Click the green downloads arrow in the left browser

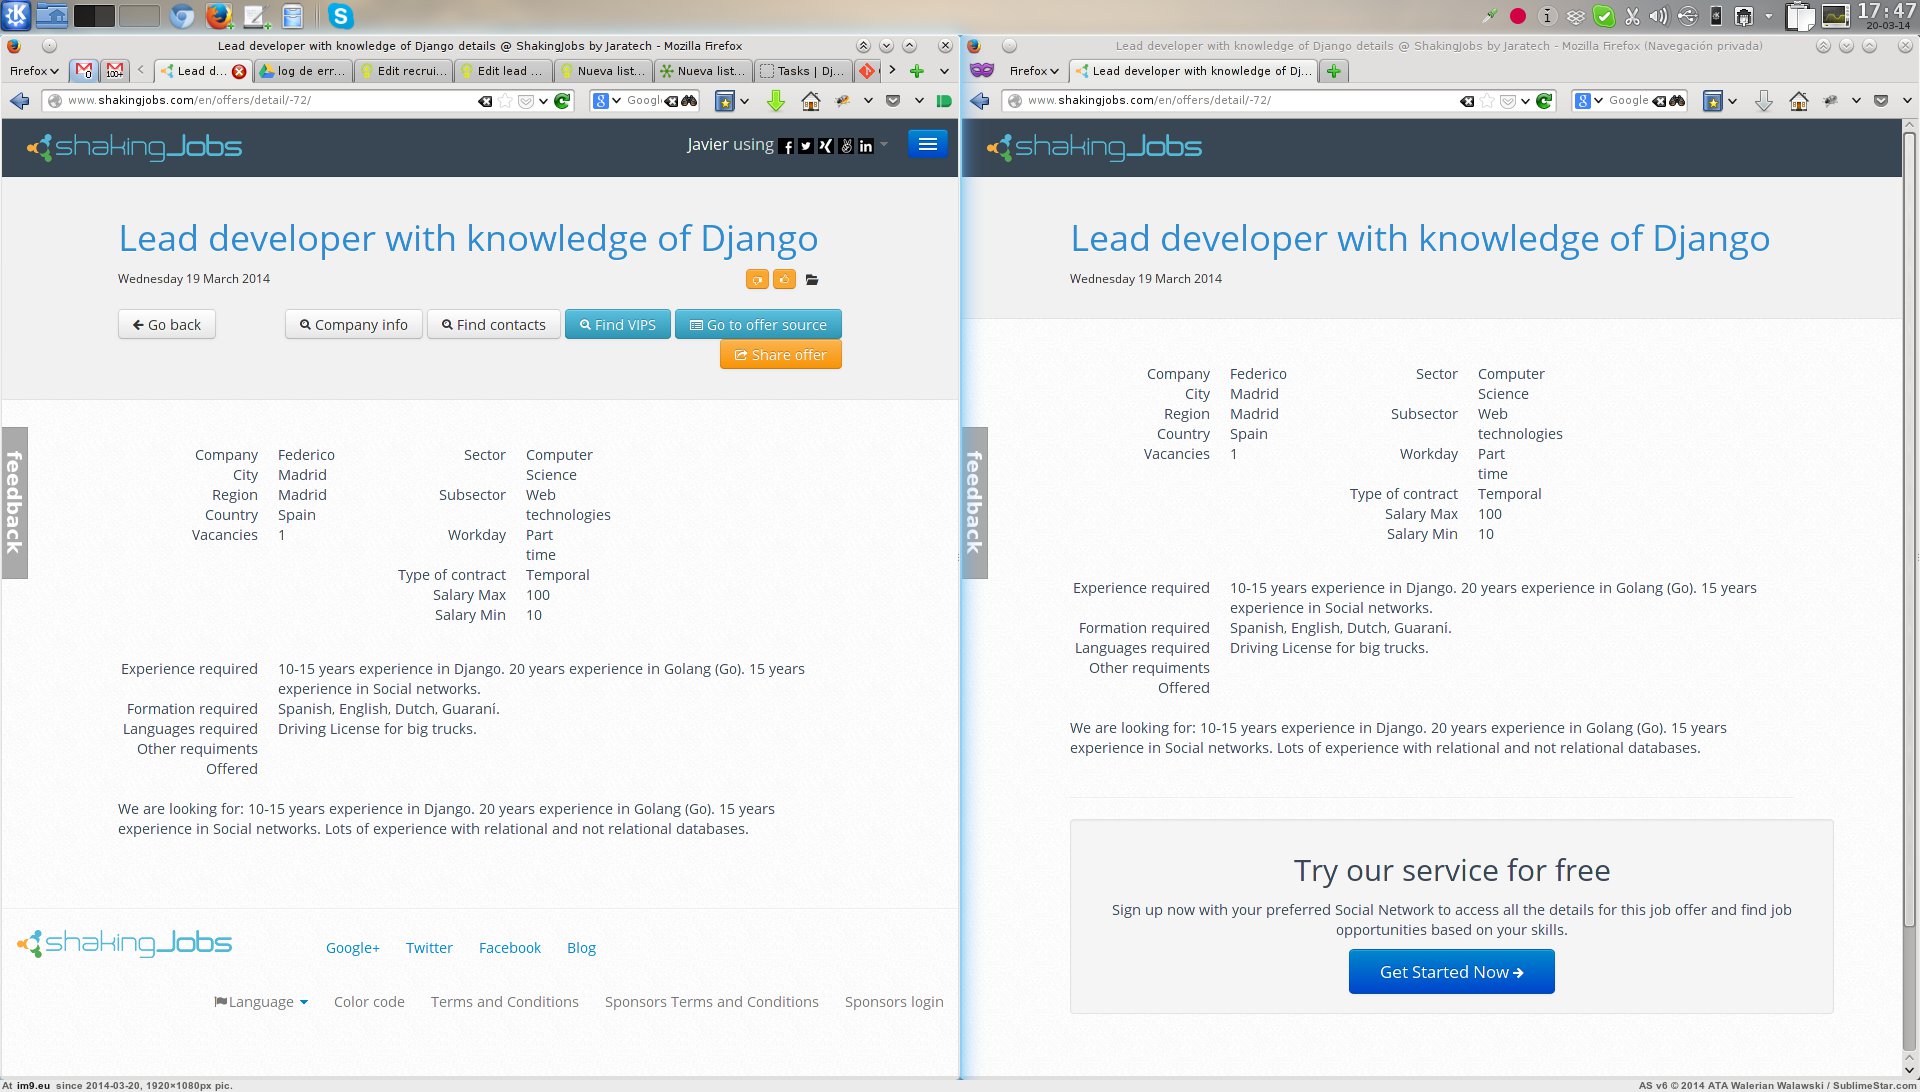(775, 101)
